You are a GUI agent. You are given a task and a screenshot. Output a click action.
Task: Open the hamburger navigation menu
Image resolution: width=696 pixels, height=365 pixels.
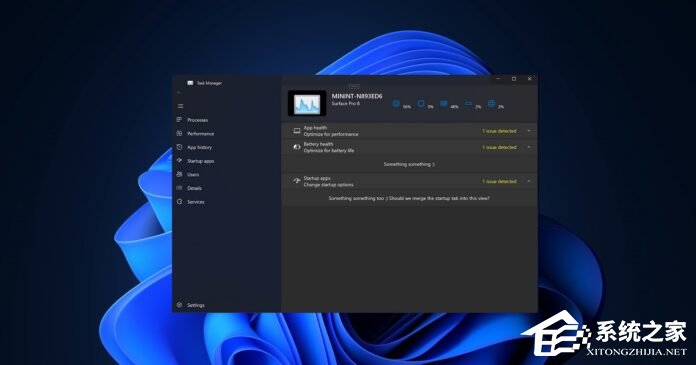pos(180,106)
